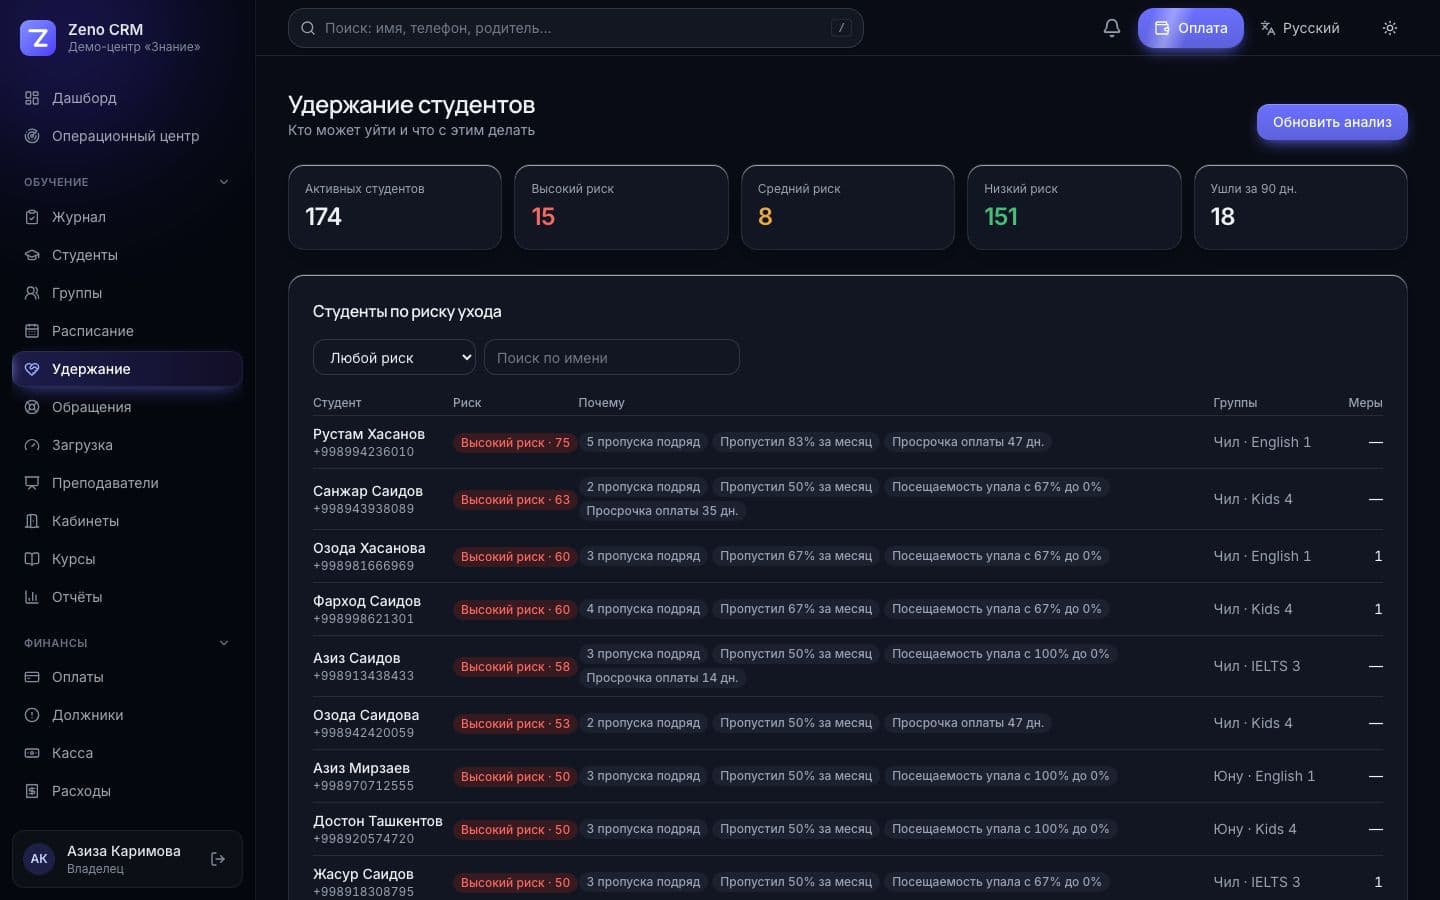Click the translate icon beside Русский
The image size is (1440, 900).
click(1268, 28)
